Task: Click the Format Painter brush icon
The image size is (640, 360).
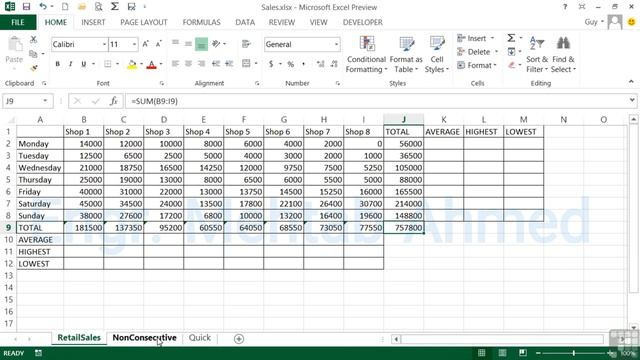Action: pyautogui.click(x=33, y=68)
